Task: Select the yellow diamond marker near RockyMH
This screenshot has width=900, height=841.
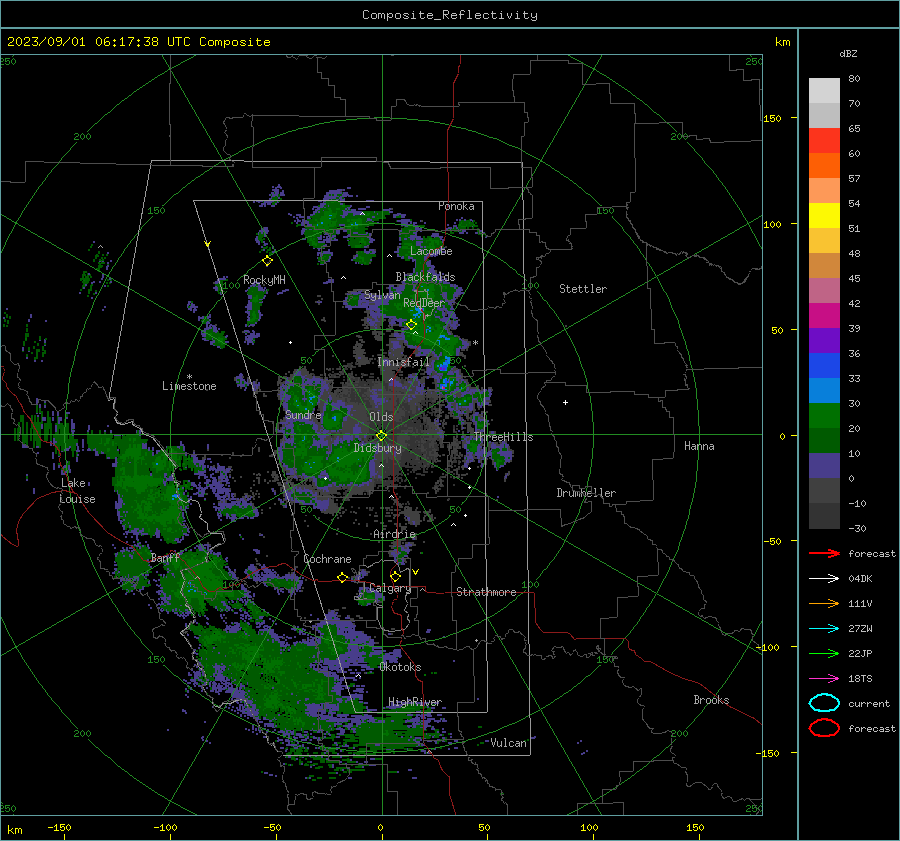Action: pyautogui.click(x=267, y=261)
